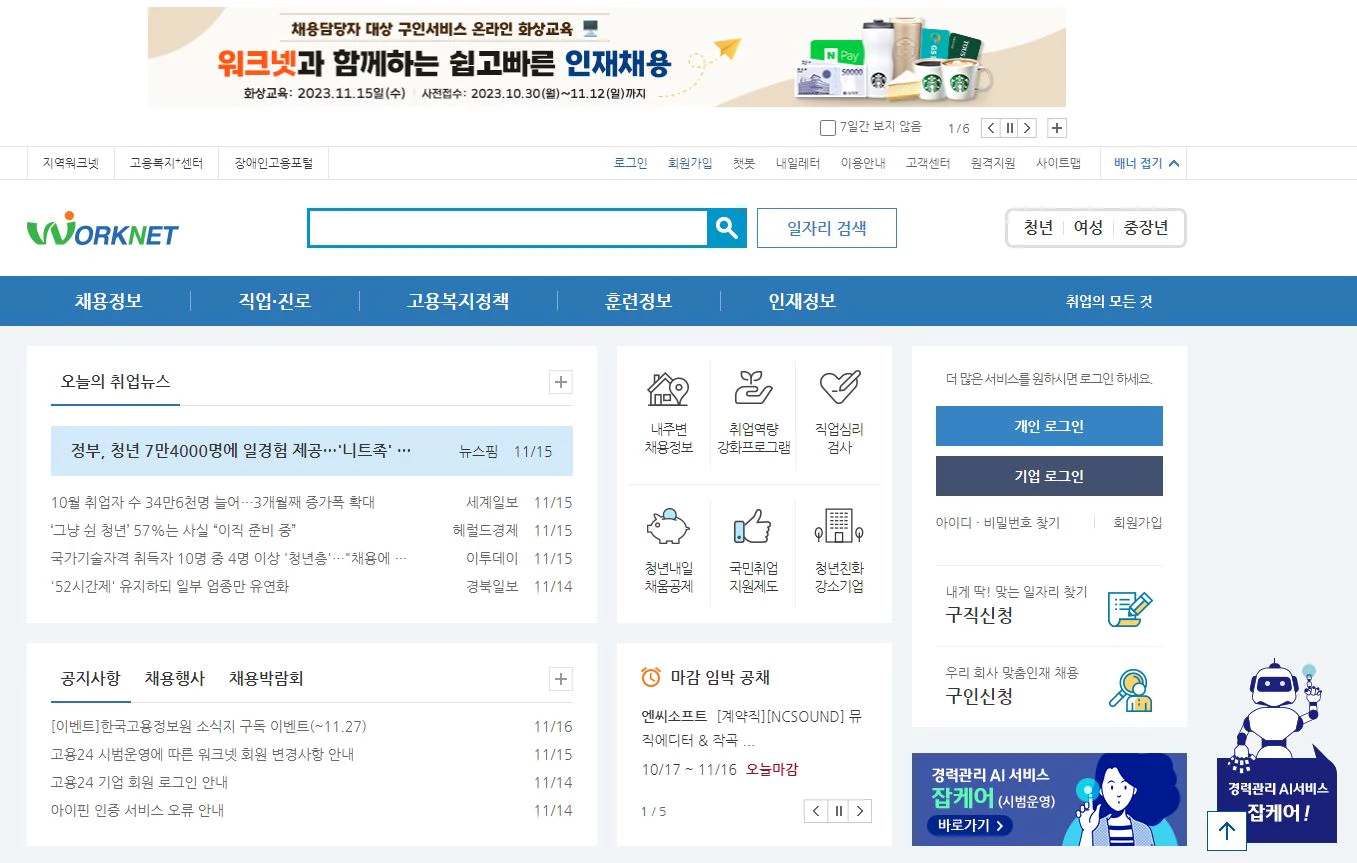Viewport: 1357px width, 863px height.
Task: Check 7일간 보지 않음 checkbox
Action: [827, 128]
